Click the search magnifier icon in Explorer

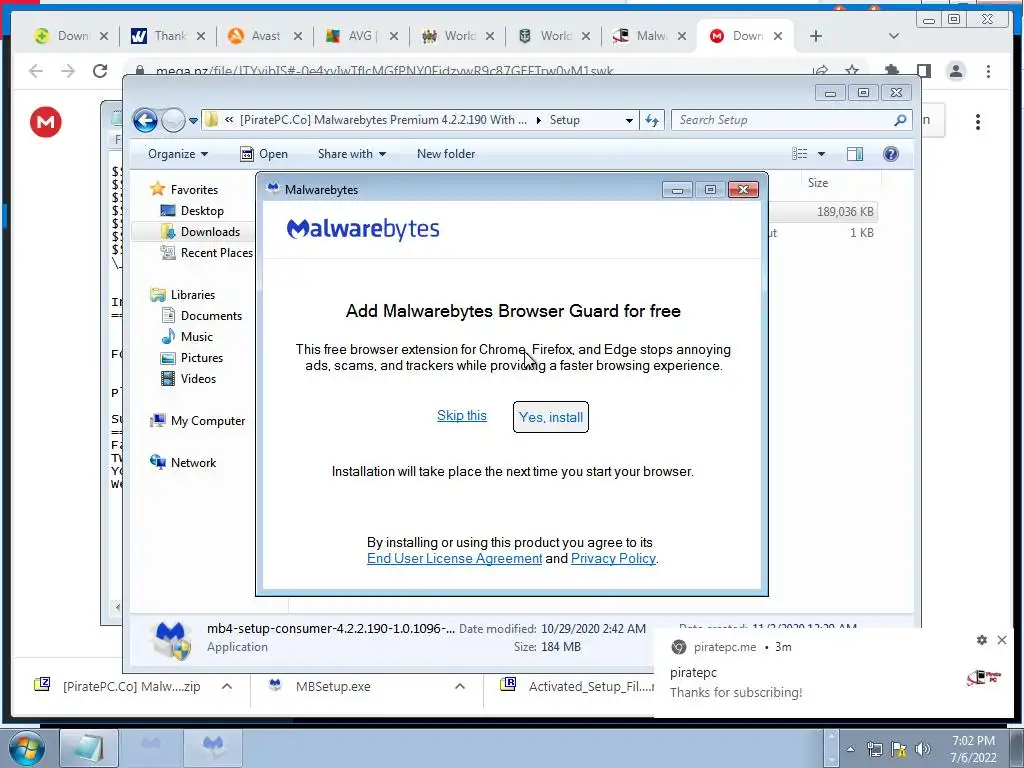(x=901, y=120)
